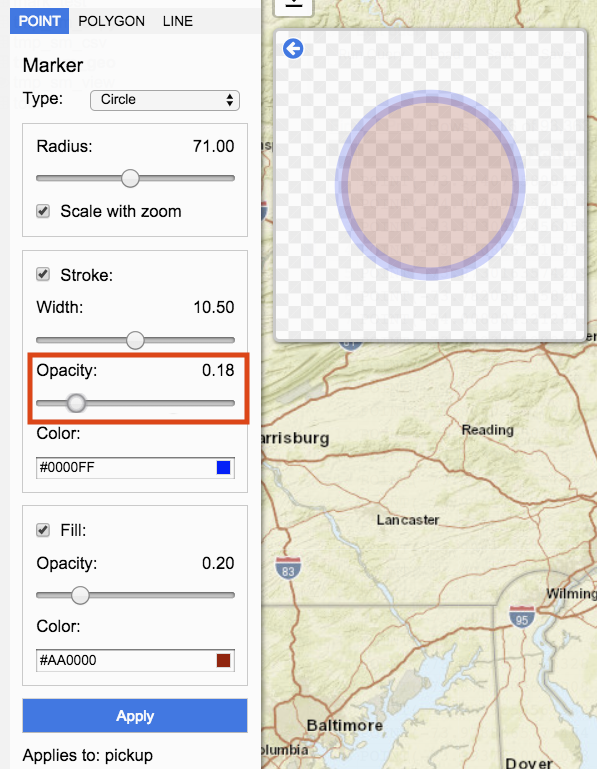
Task: Click the Radius slider handle
Action: (130, 178)
